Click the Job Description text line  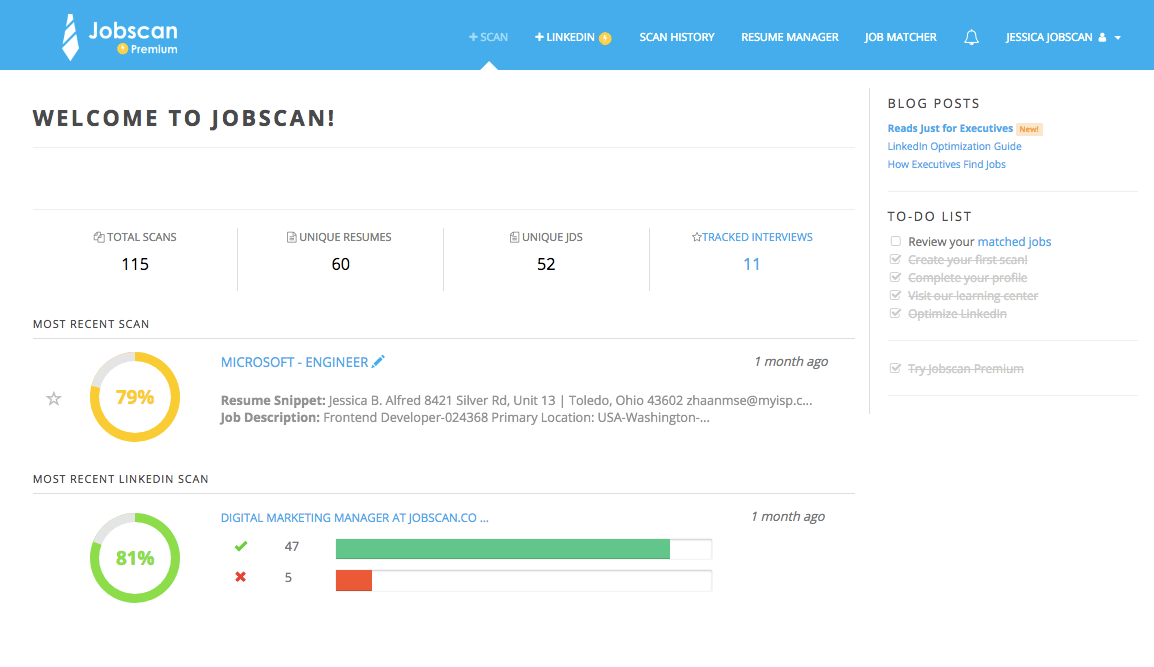pos(465,417)
